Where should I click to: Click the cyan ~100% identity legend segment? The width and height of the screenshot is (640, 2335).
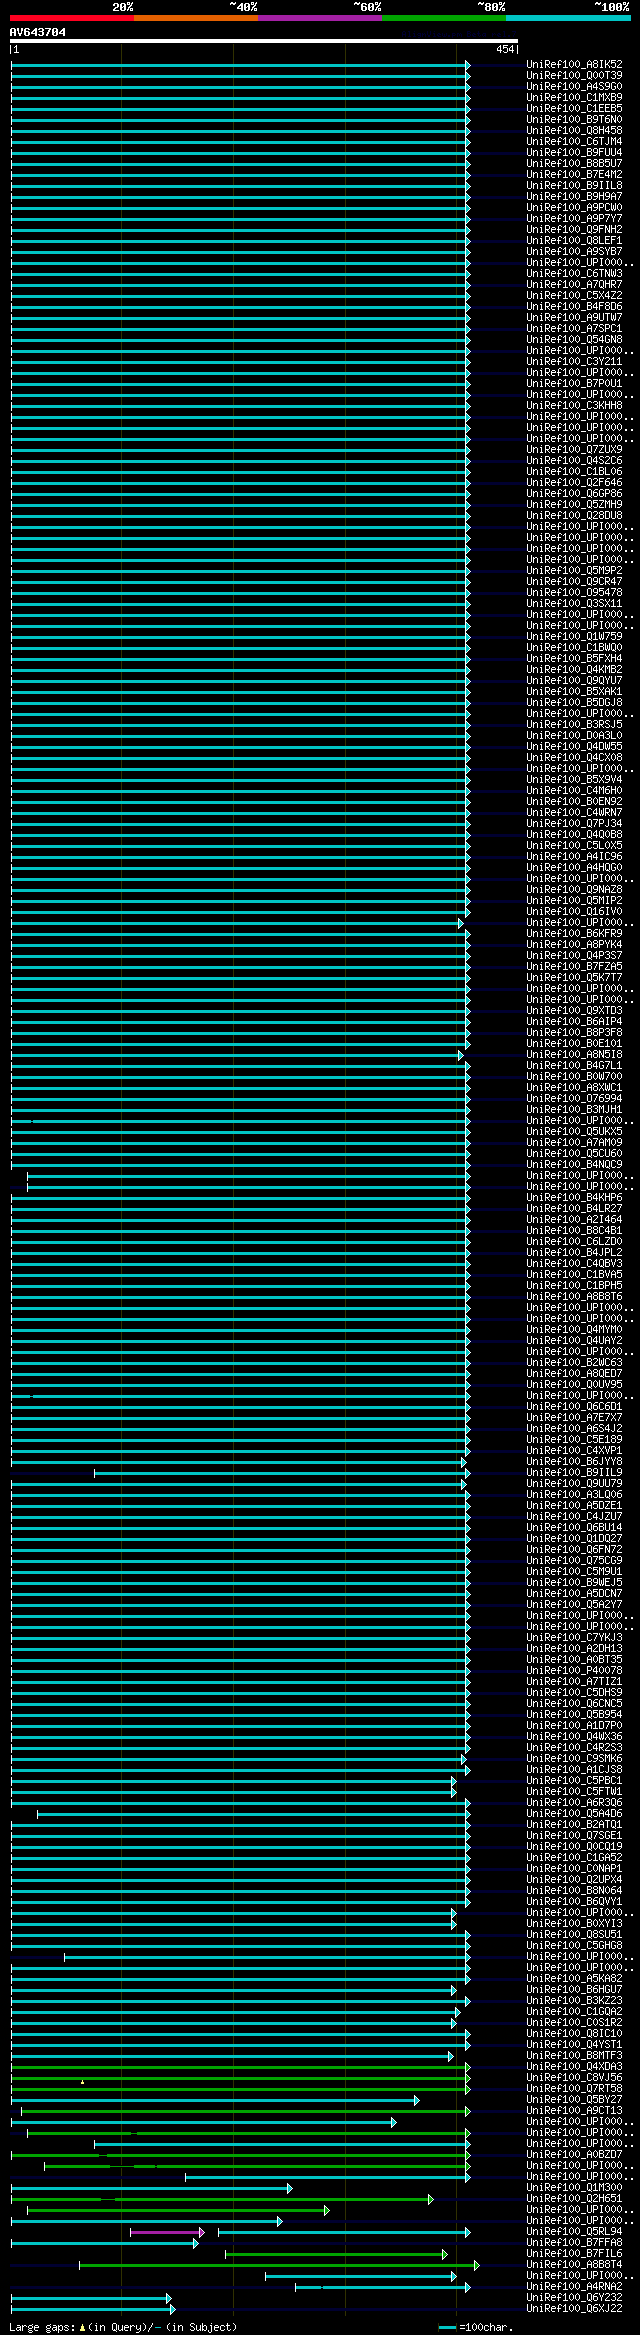pyautogui.click(x=568, y=18)
